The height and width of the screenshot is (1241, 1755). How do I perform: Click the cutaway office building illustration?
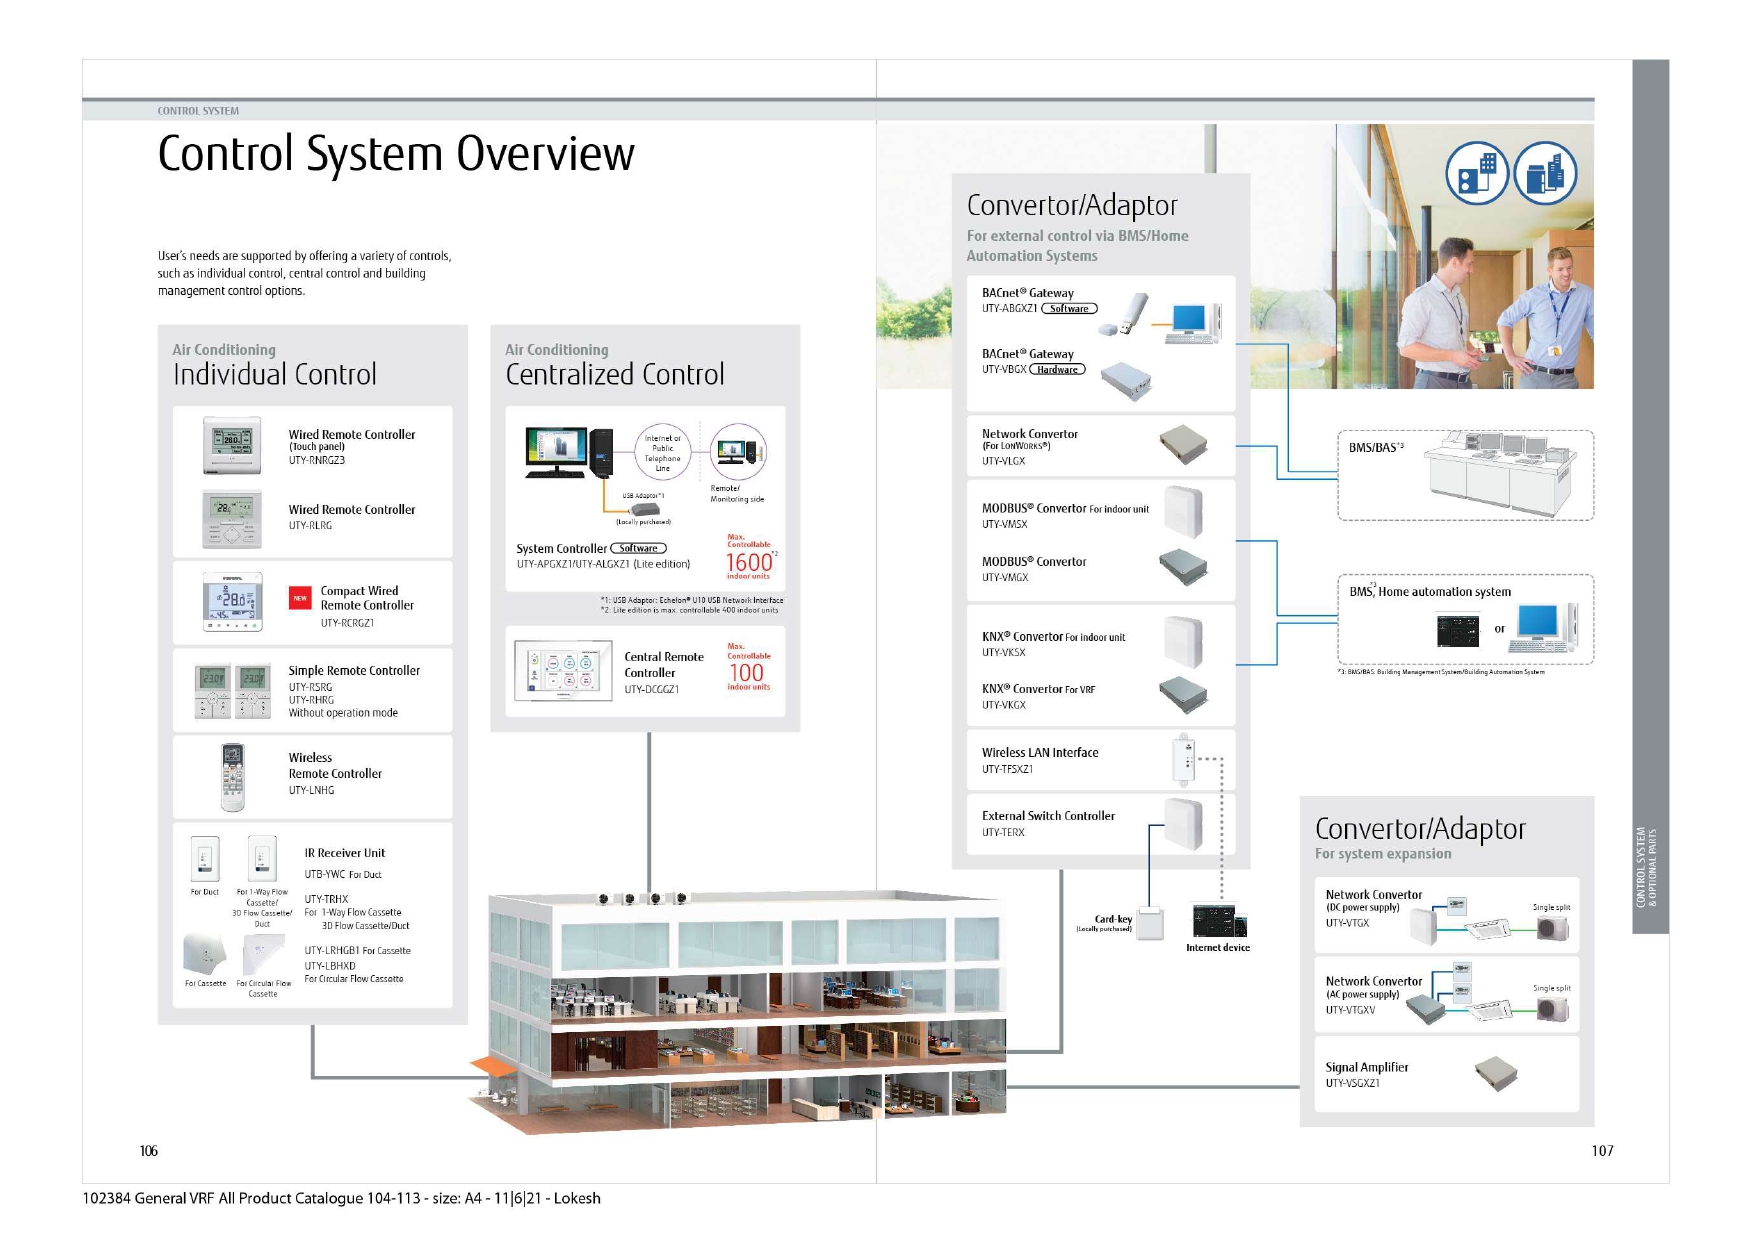[738, 1010]
